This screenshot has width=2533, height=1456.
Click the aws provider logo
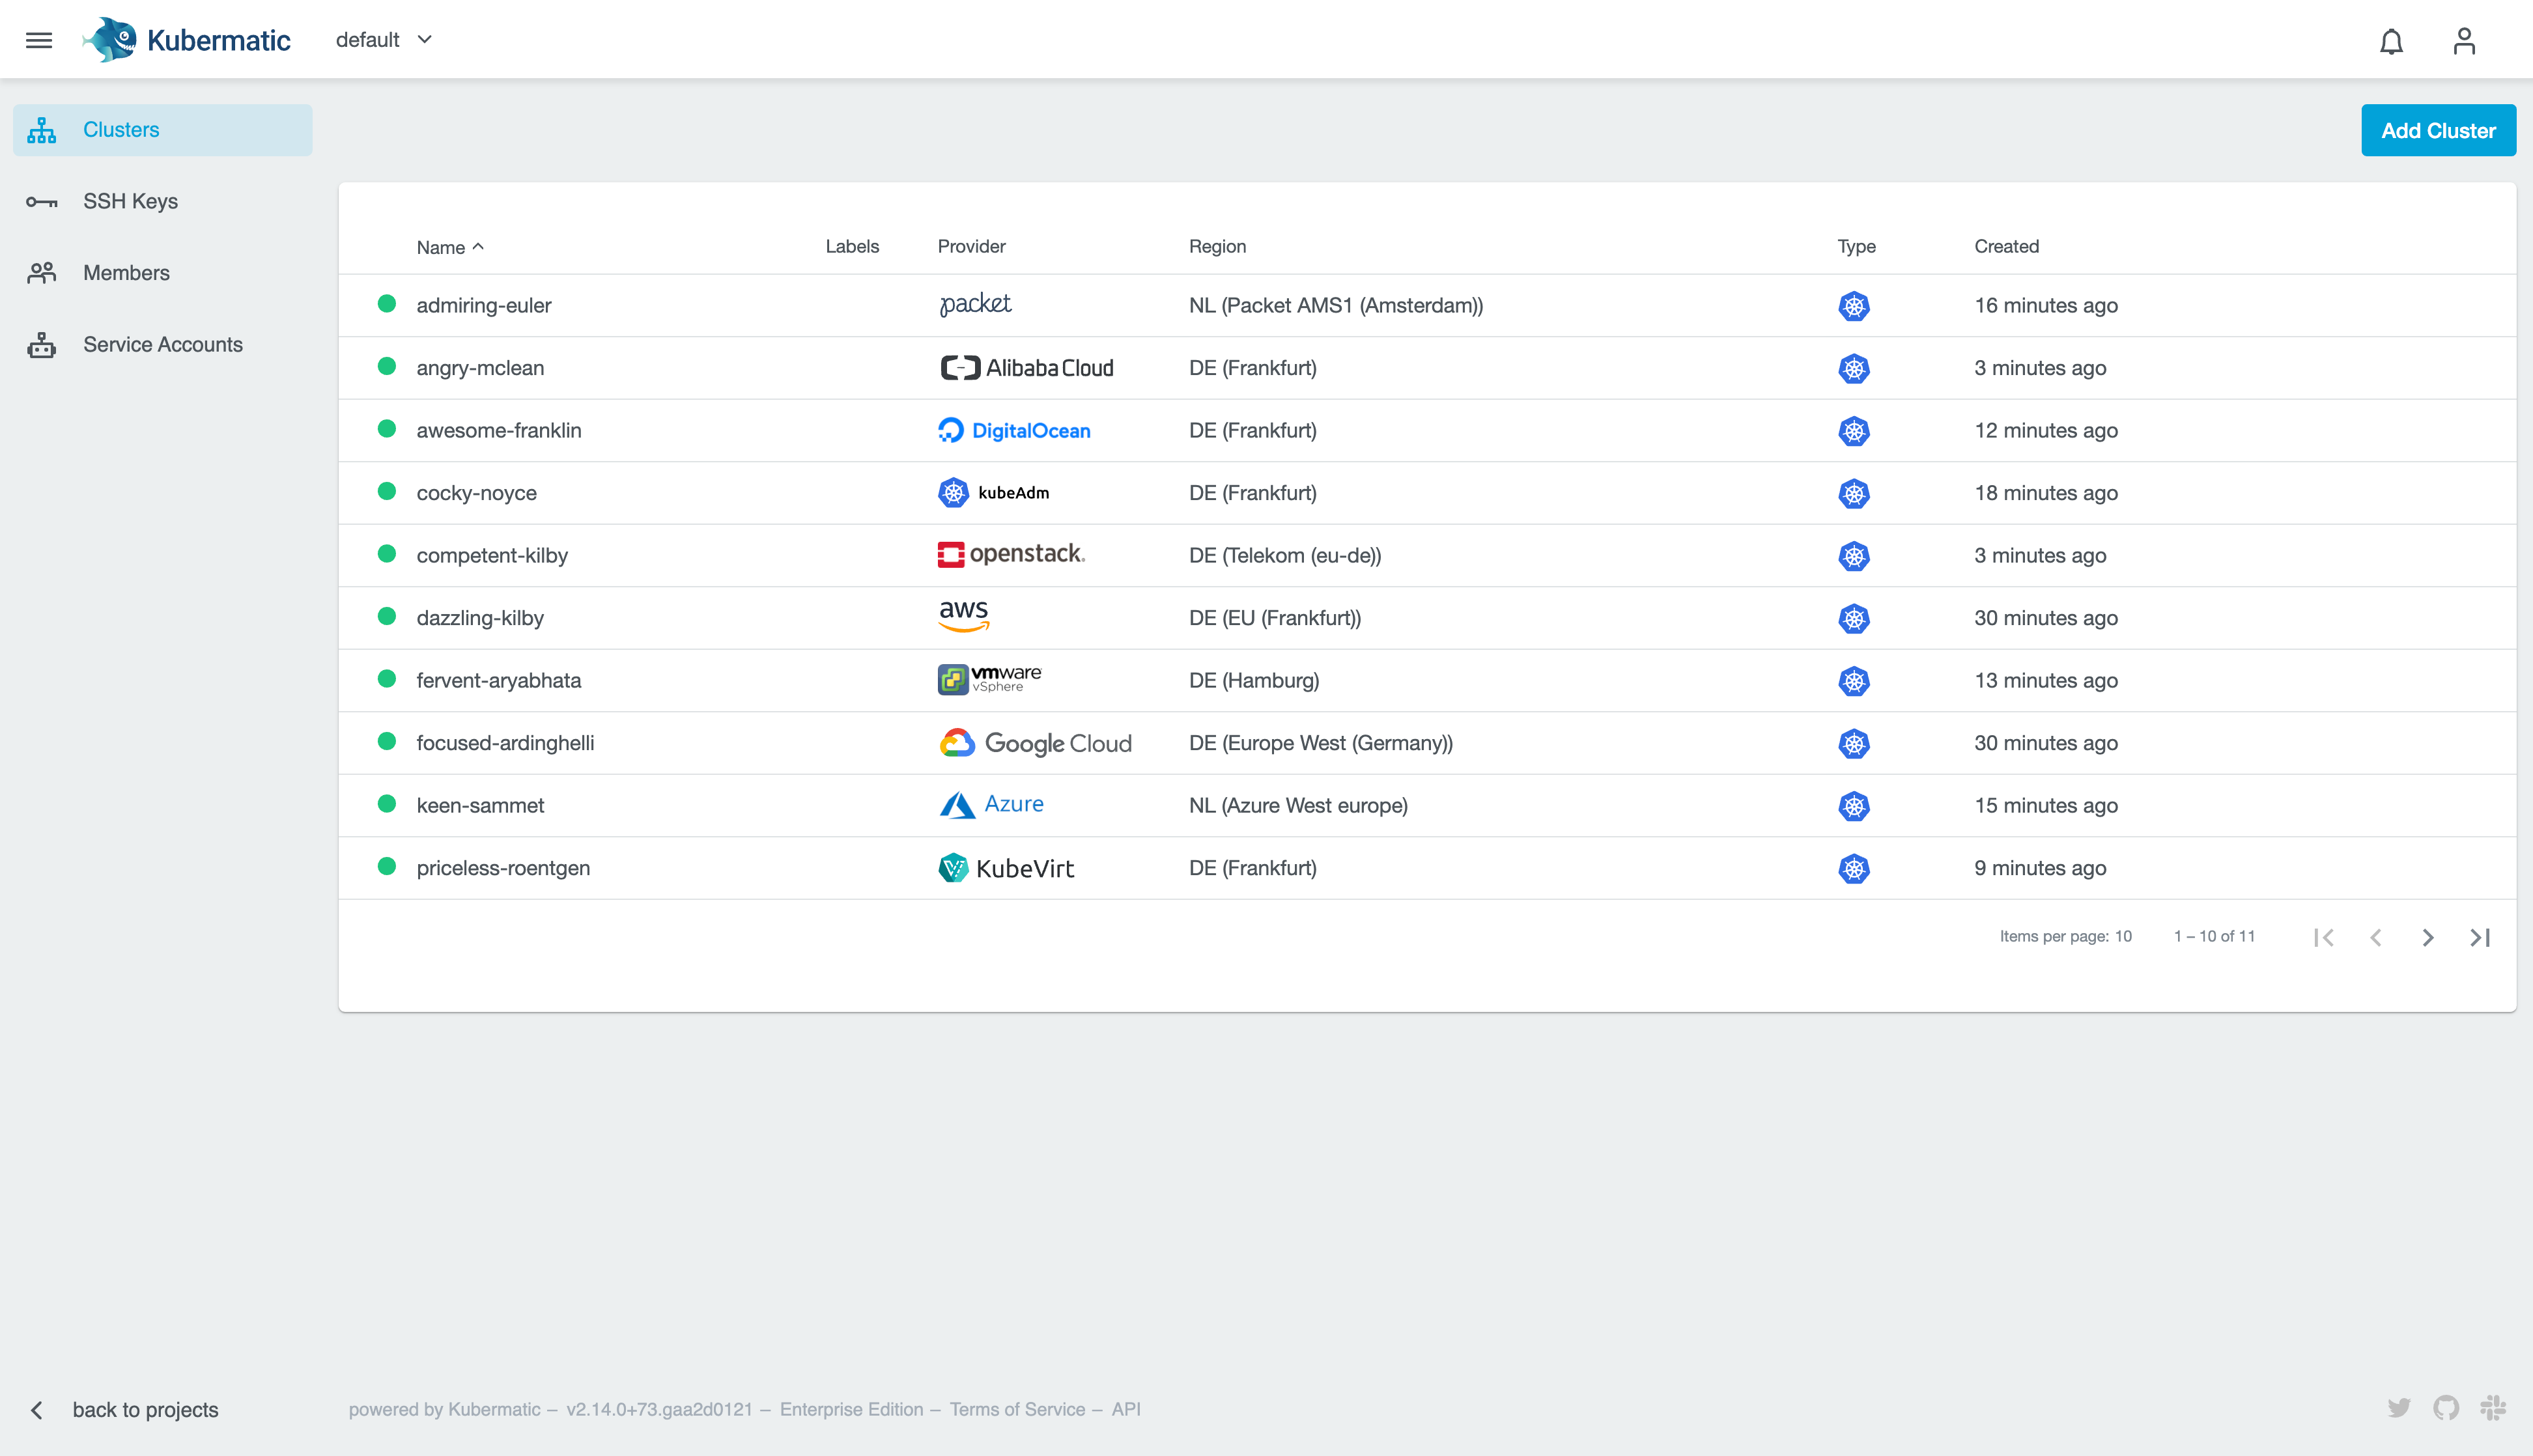click(964, 616)
